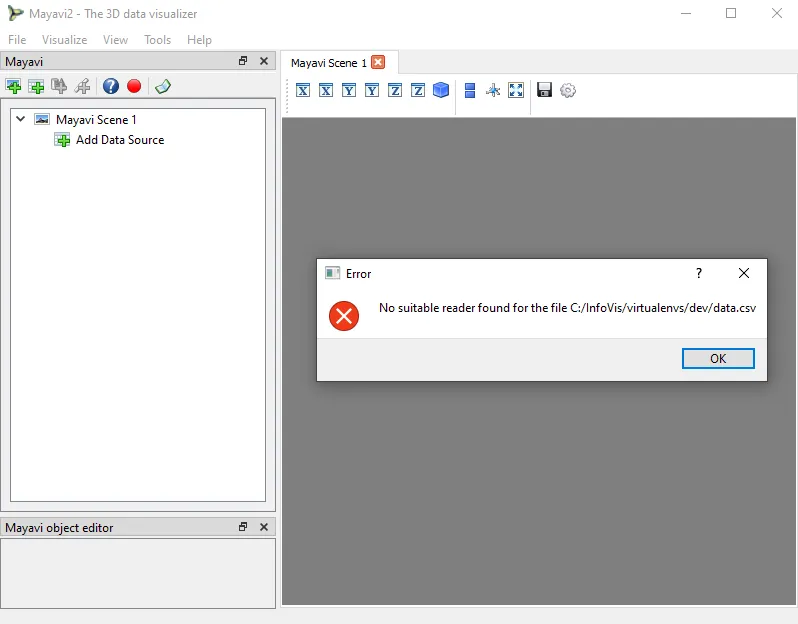This screenshot has height=624, width=798.
Task: Select Mayavi Scene 1 in the tree
Action: 96,120
